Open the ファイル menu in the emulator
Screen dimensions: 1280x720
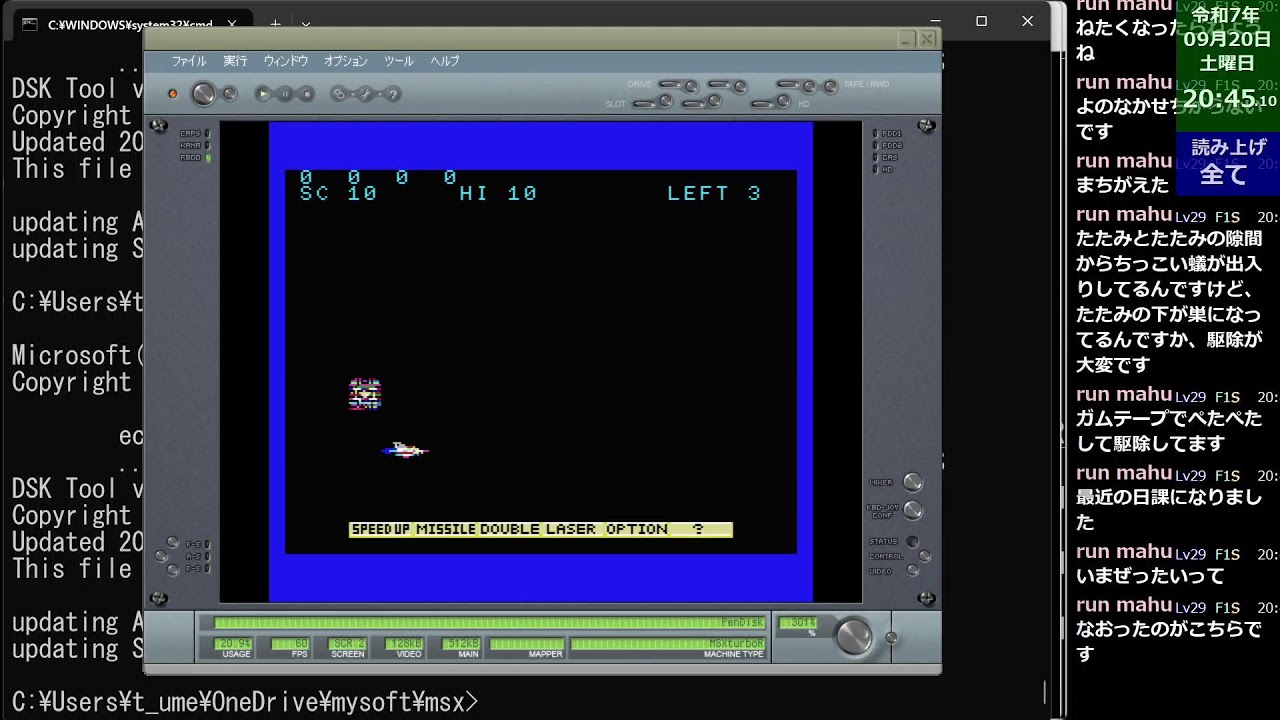pyautogui.click(x=188, y=61)
